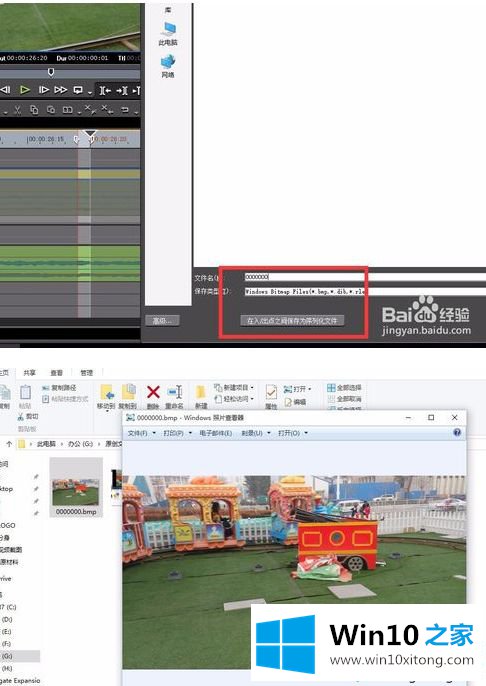The height and width of the screenshot is (686, 486).
Task: Click the 文件名 input field
Action: coord(365,277)
